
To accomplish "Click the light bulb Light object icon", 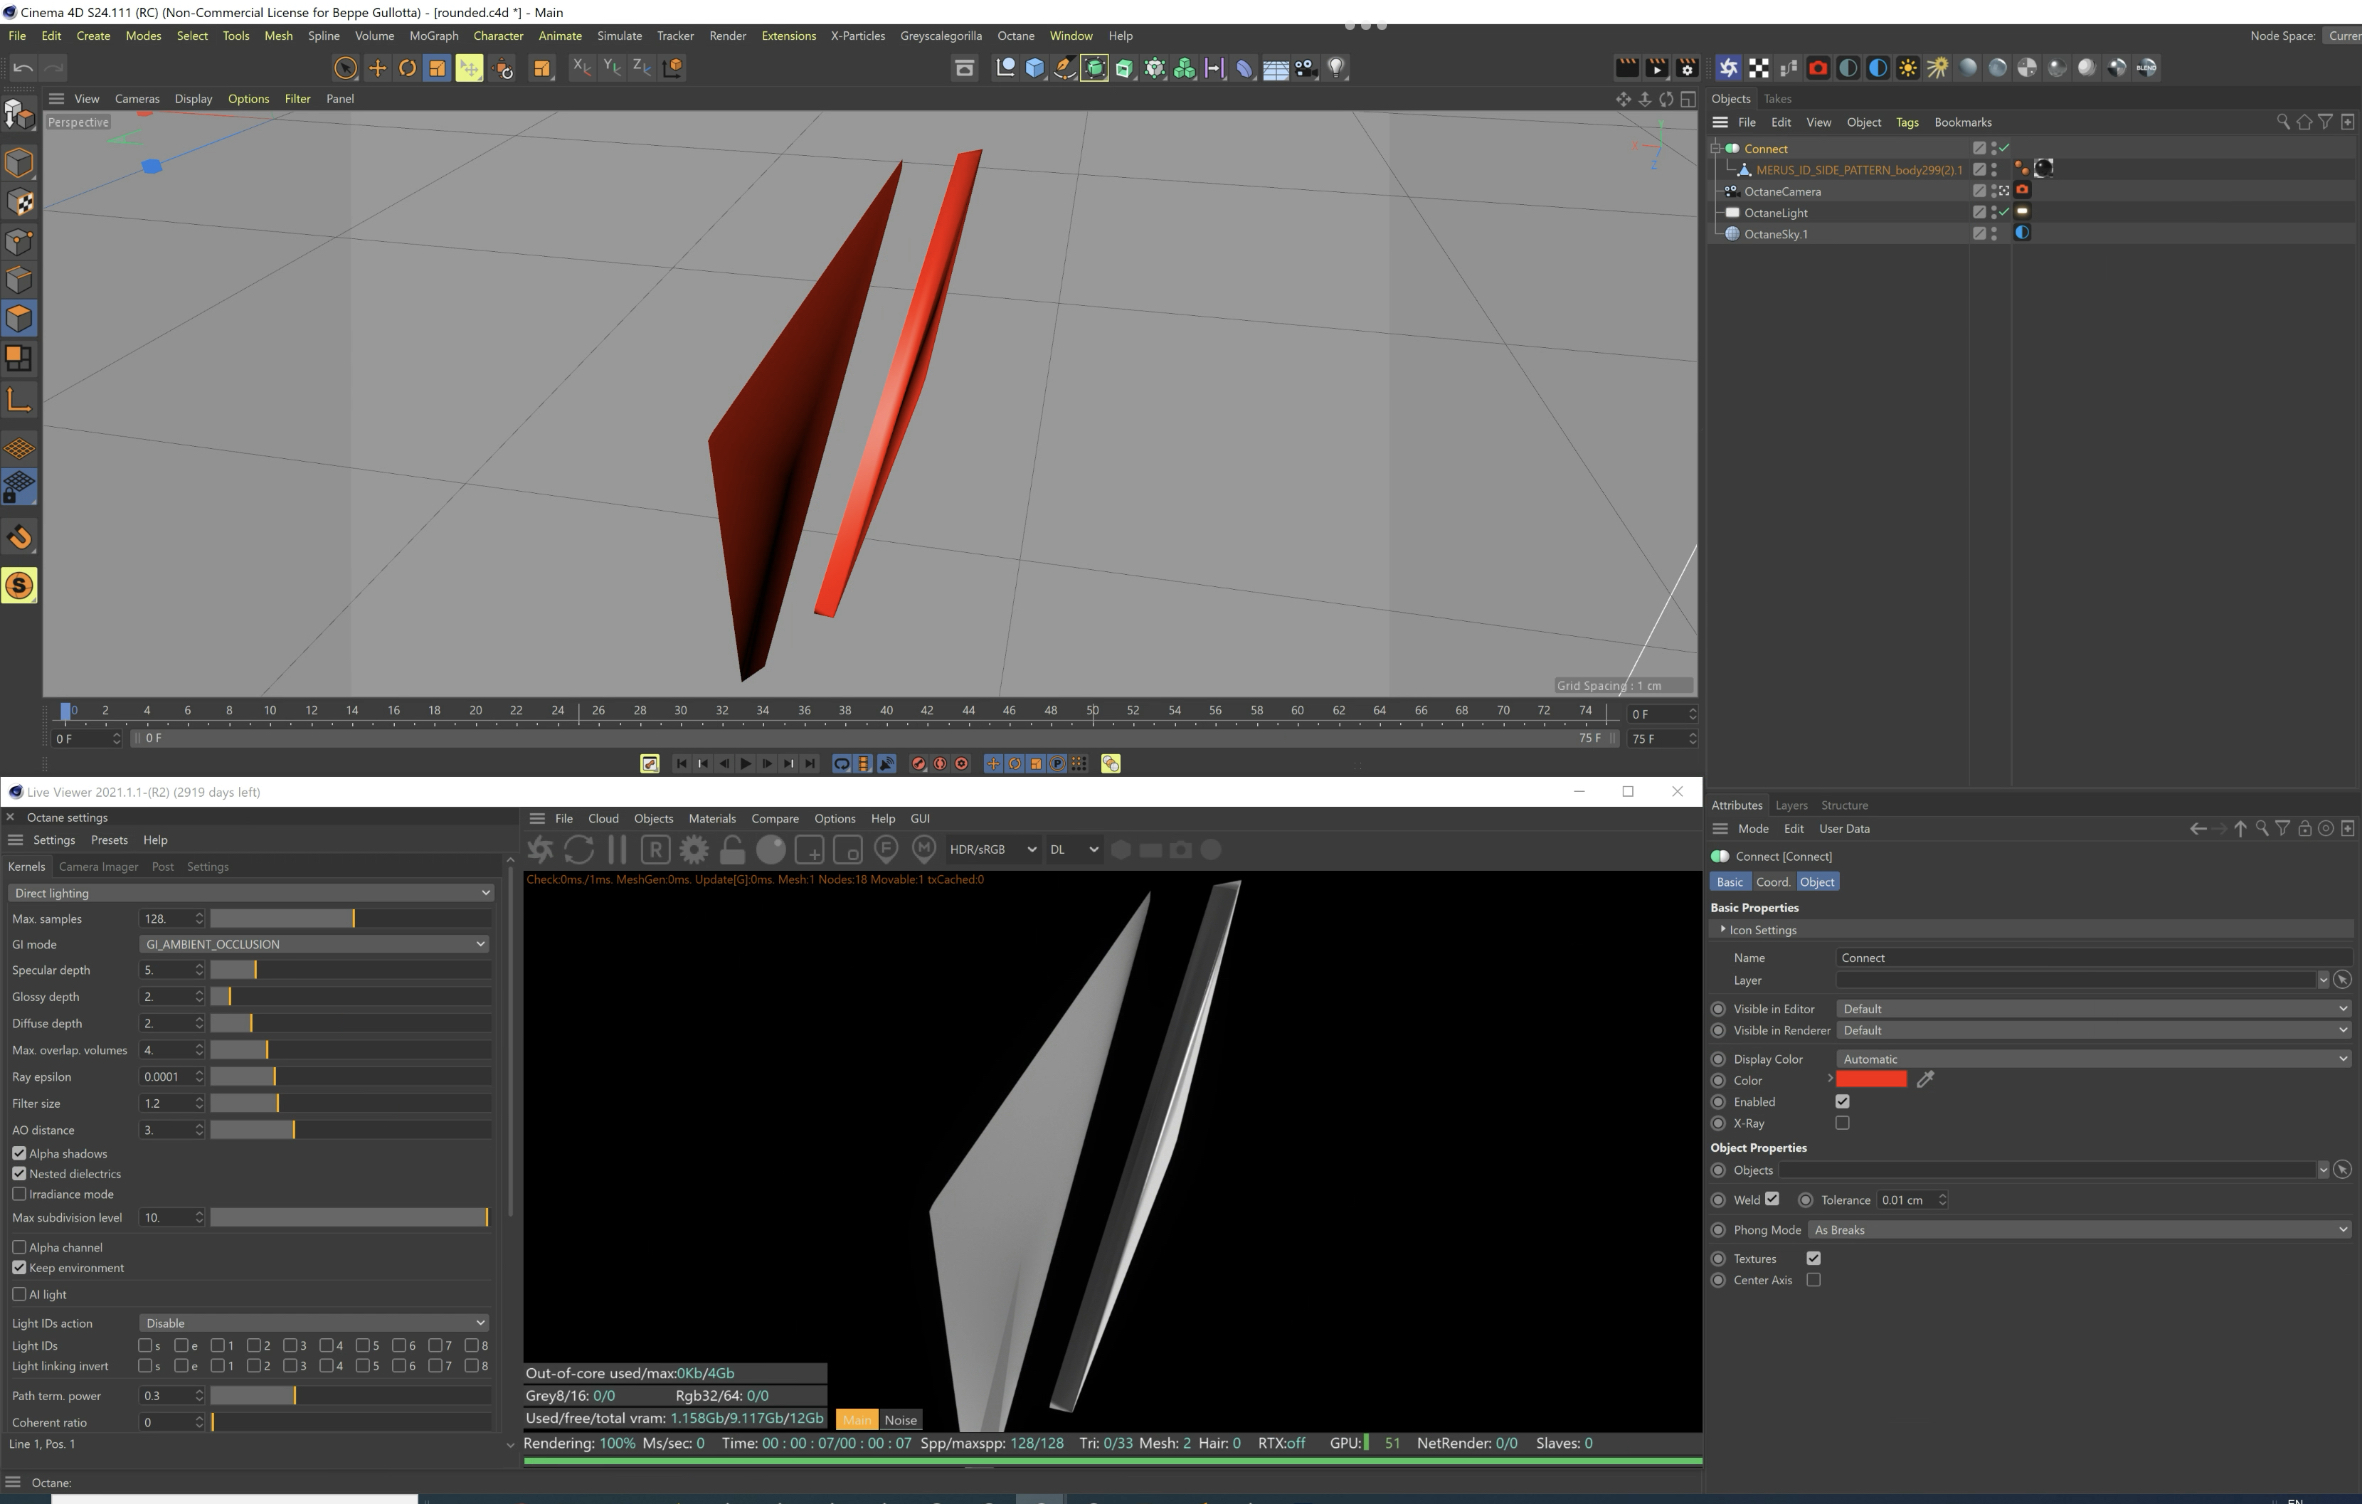I will [1336, 68].
